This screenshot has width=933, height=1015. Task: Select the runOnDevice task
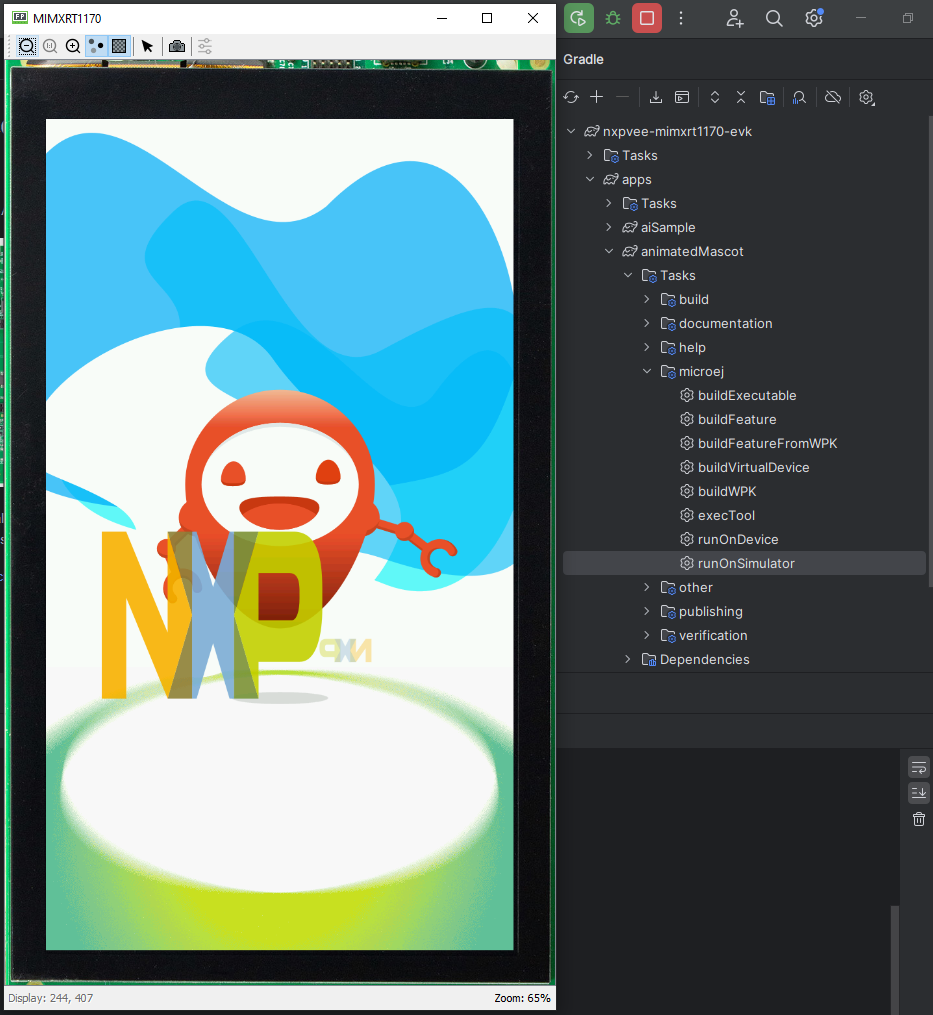tap(737, 539)
